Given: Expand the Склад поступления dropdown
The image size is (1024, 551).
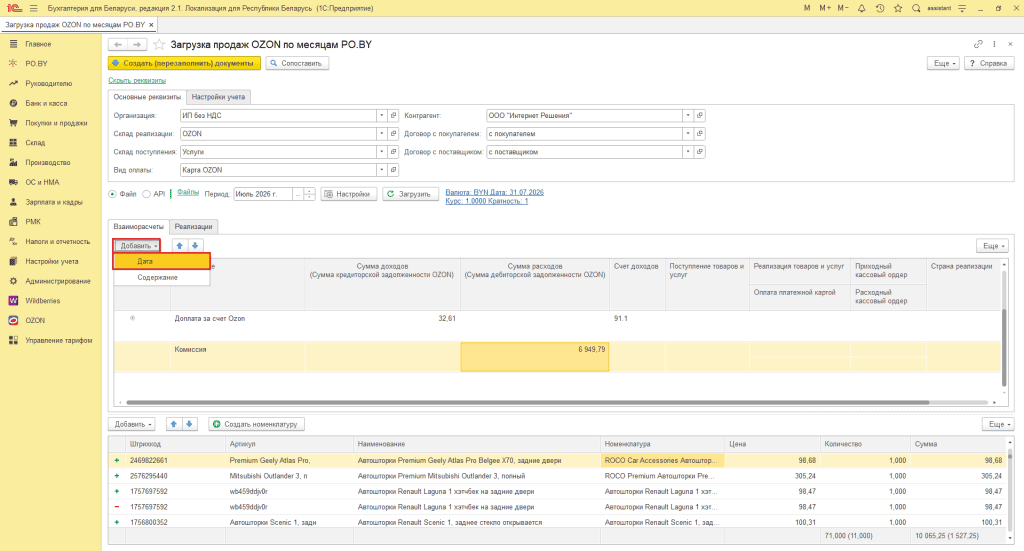Looking at the screenshot, I should coord(381,152).
